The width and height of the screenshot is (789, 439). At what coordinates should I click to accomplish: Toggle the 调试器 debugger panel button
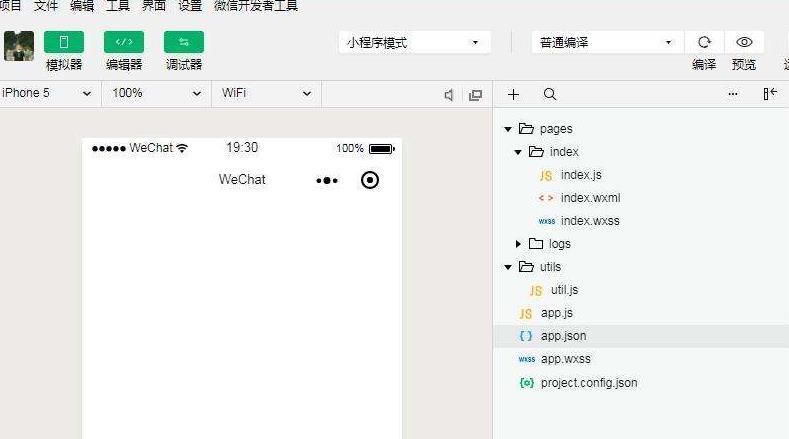pyautogui.click(x=183, y=42)
